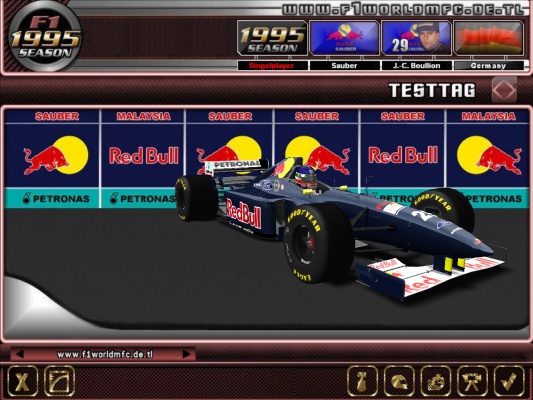Screen dimensions: 533x400
Task: Open the trophy championship icon
Action: (362, 381)
